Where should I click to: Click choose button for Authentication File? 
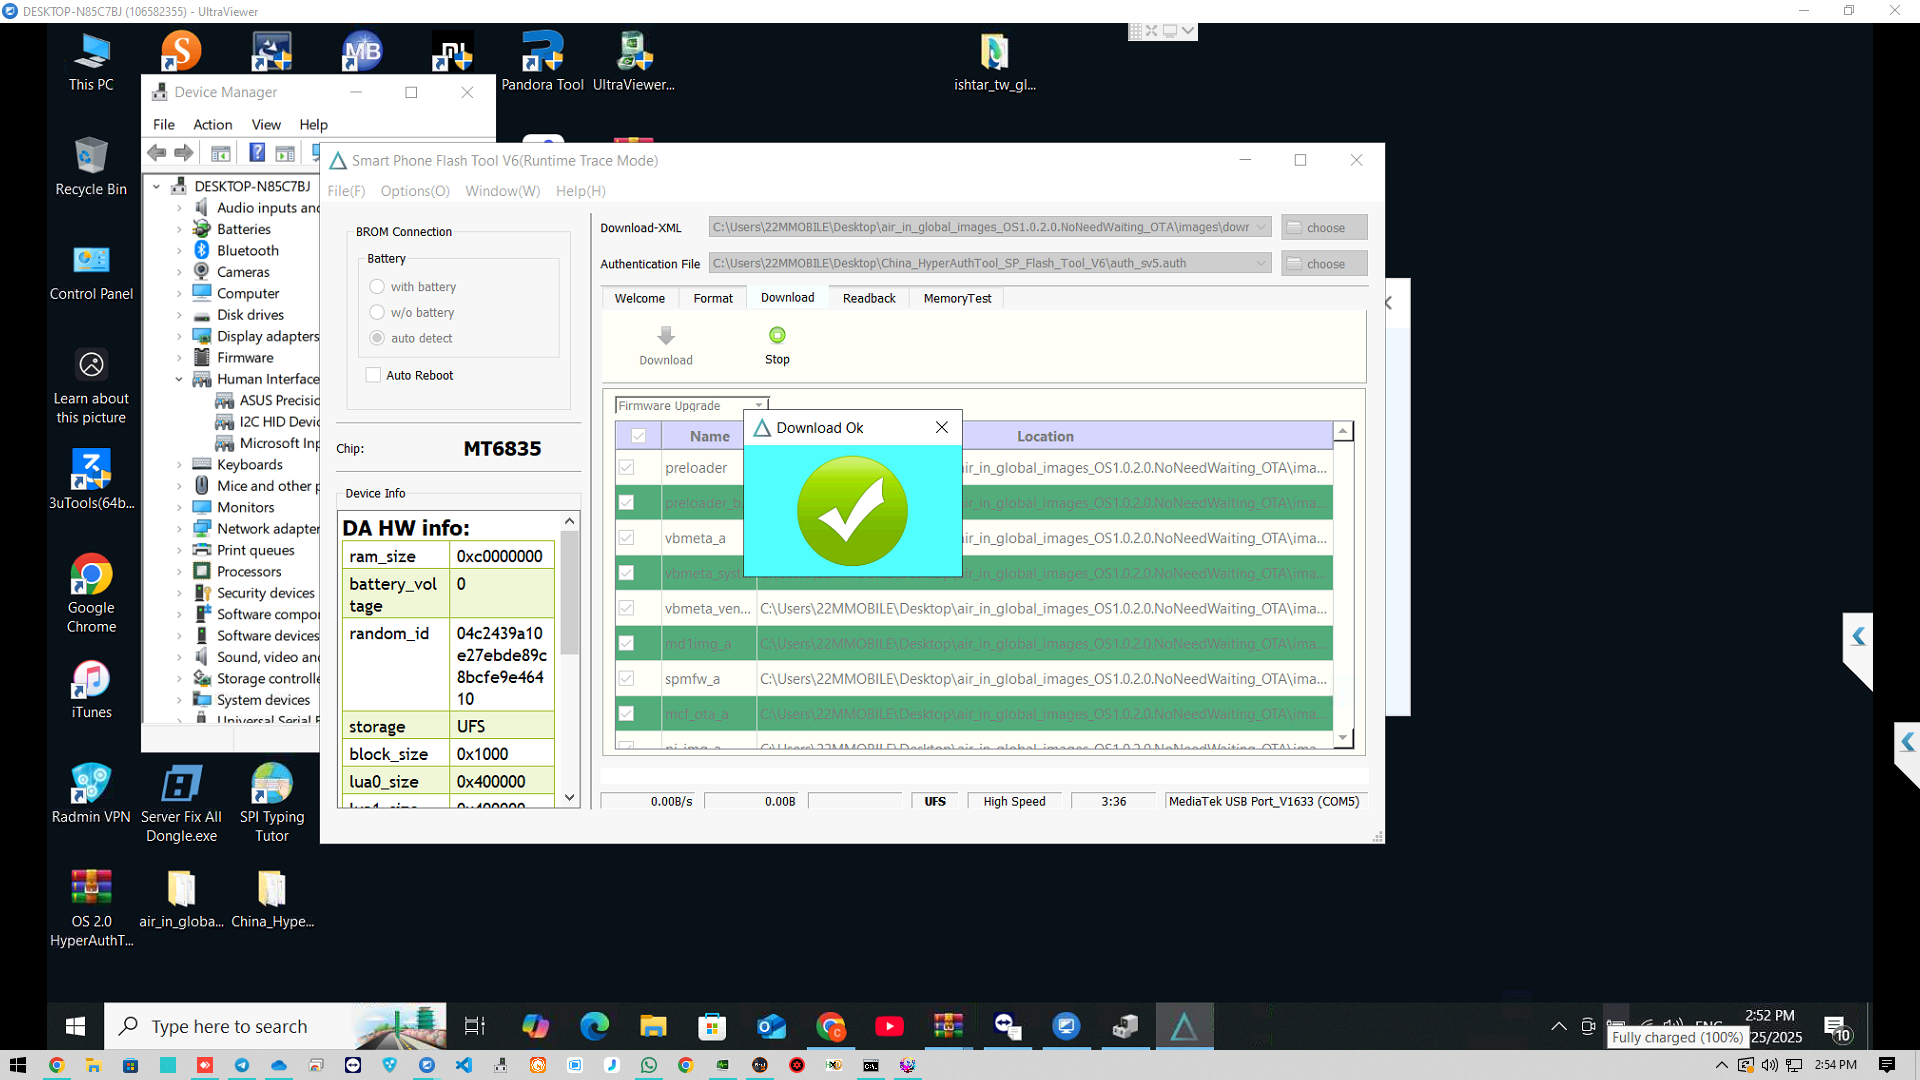click(1323, 264)
